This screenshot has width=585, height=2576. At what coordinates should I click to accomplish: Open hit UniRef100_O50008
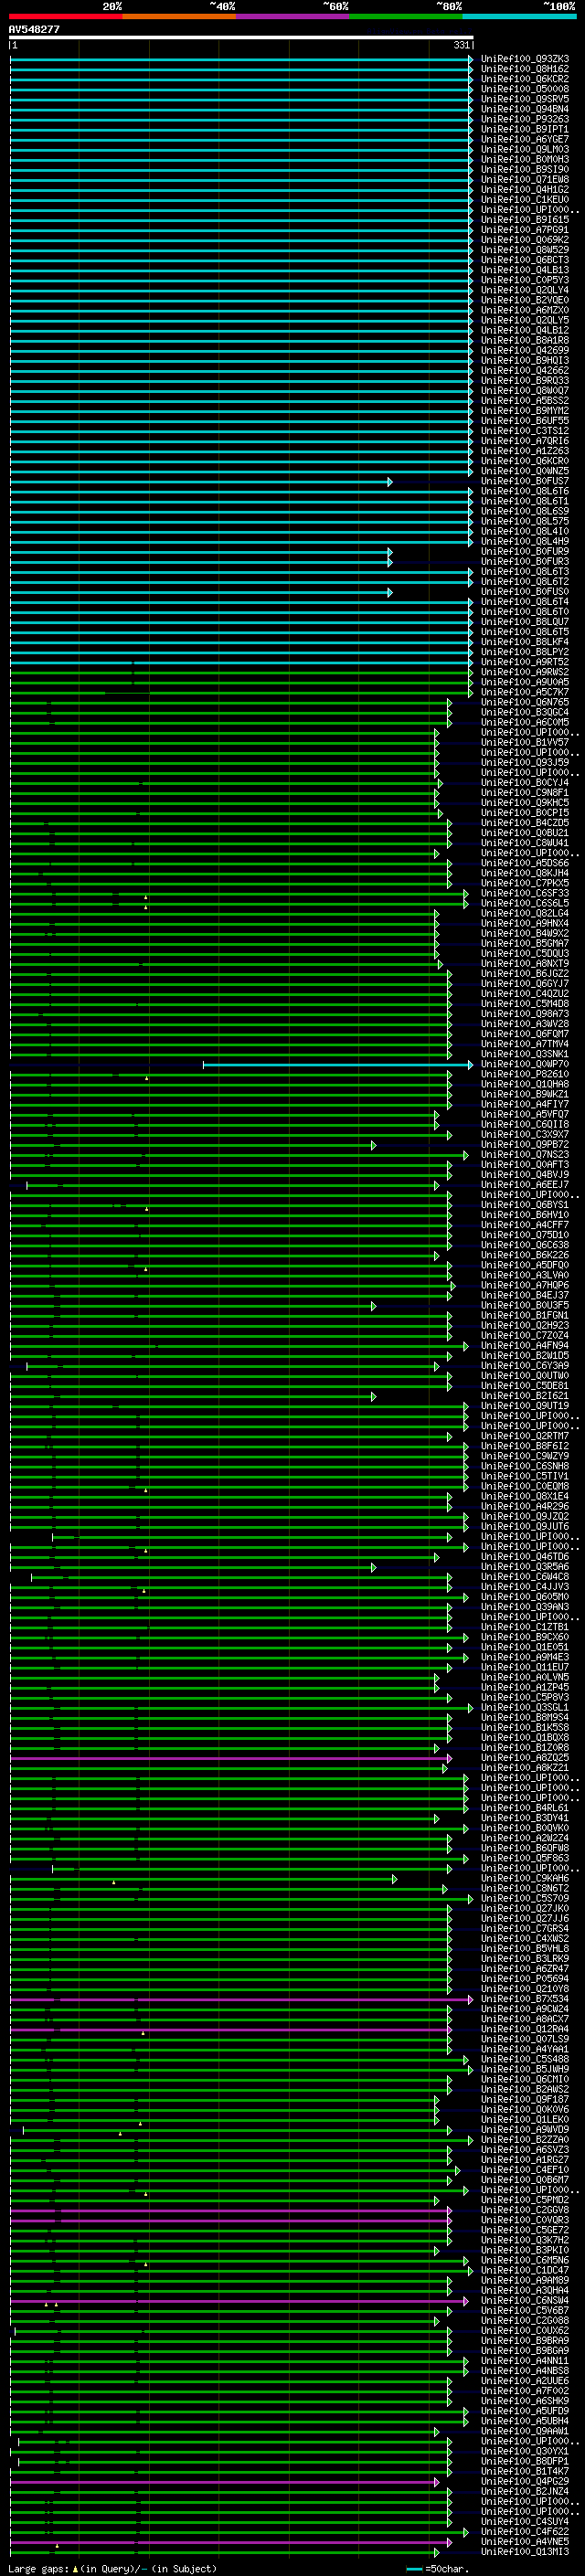click(525, 89)
